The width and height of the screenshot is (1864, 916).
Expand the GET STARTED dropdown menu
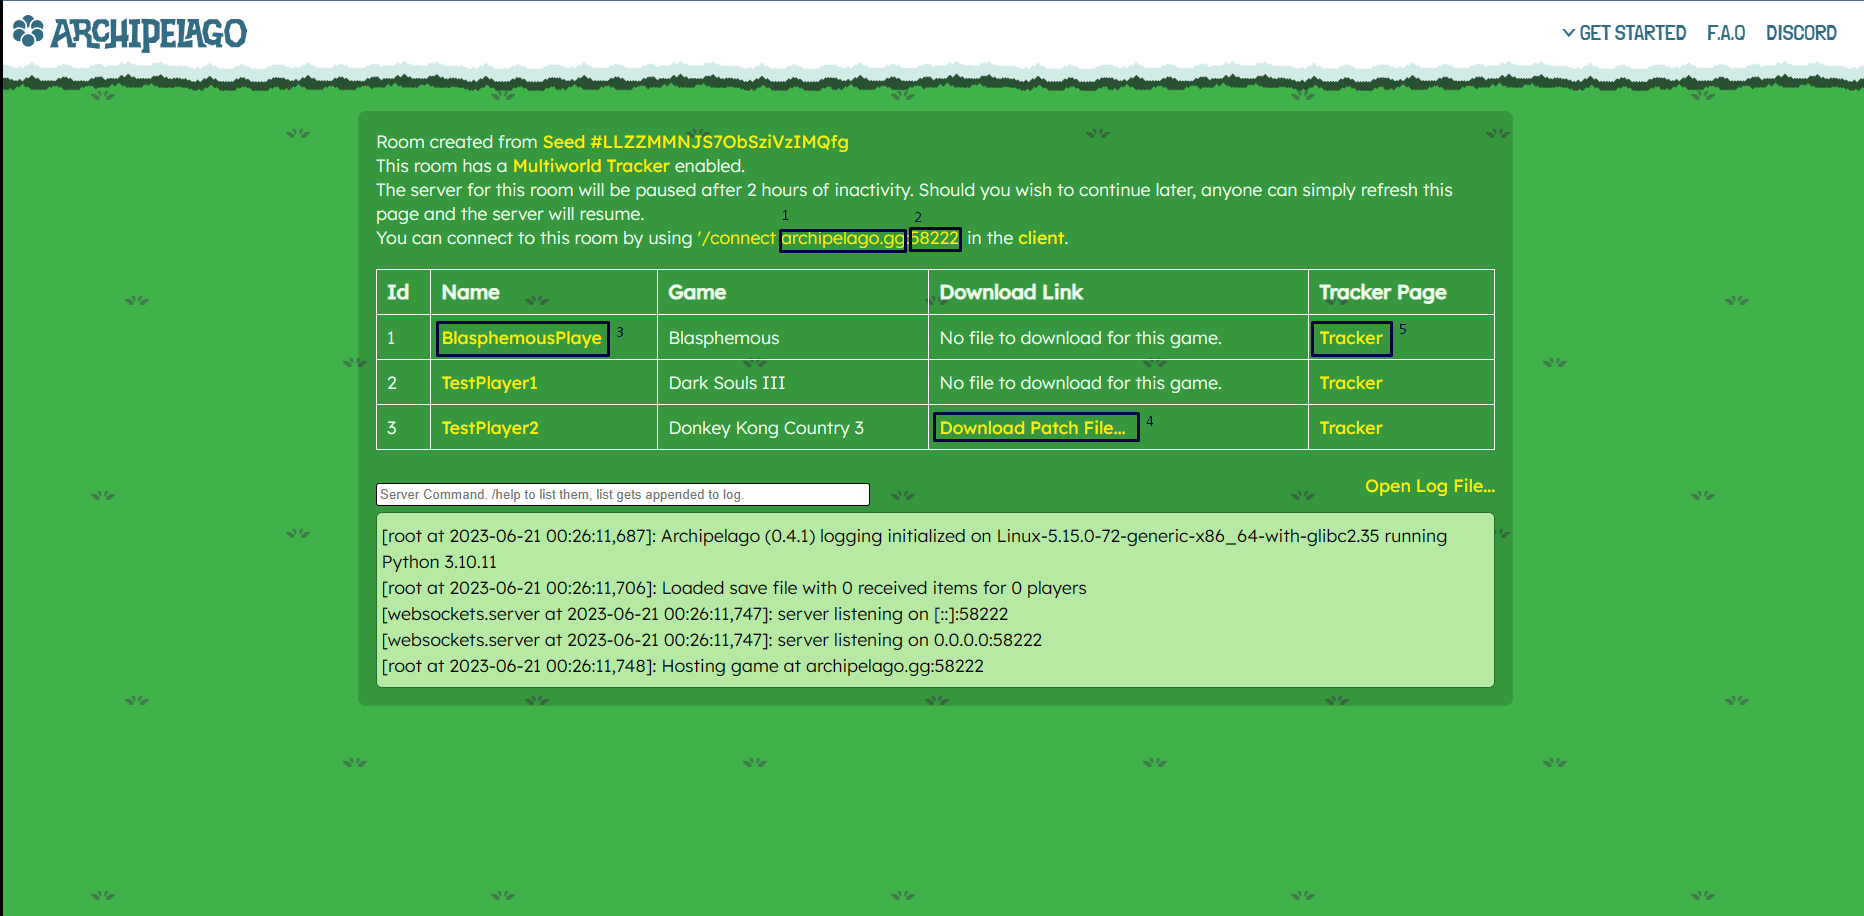(1631, 32)
